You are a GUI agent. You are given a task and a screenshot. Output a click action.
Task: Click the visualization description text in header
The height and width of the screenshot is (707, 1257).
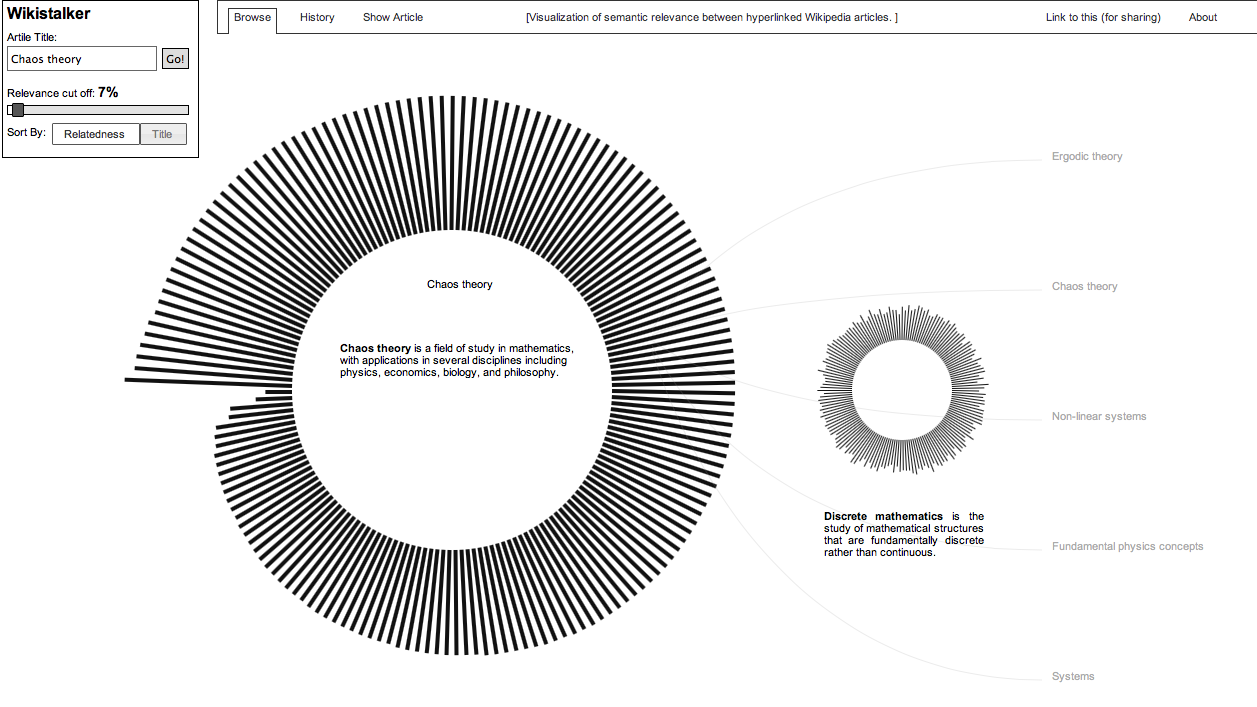click(712, 18)
